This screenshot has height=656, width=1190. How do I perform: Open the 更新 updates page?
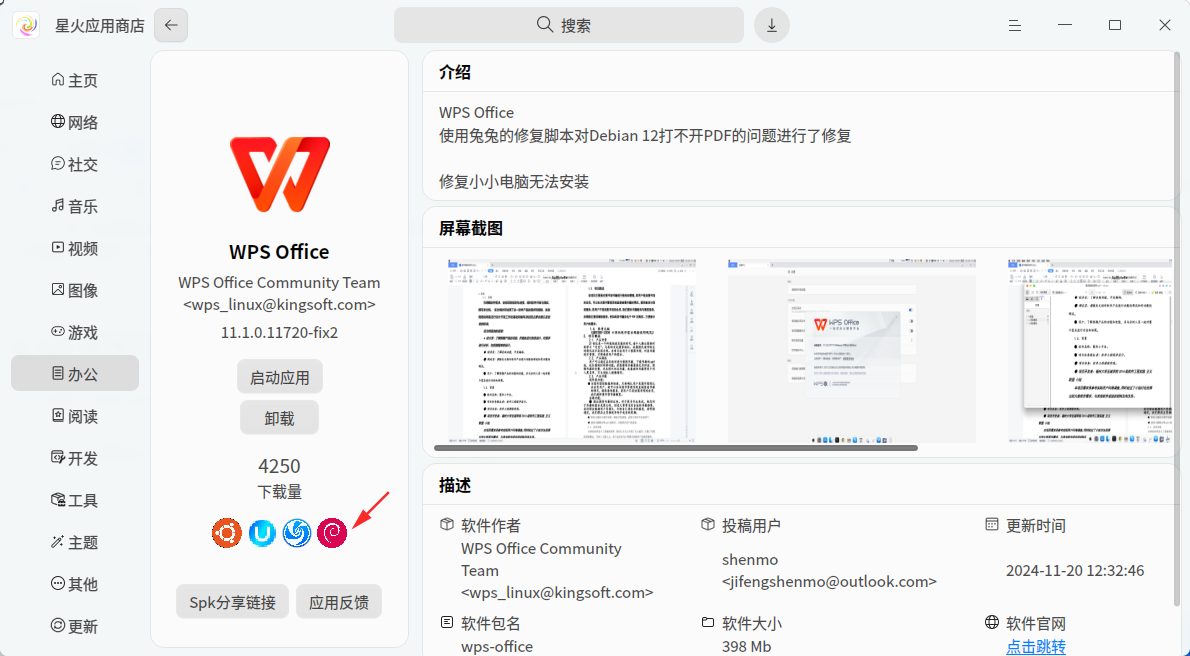coord(74,626)
